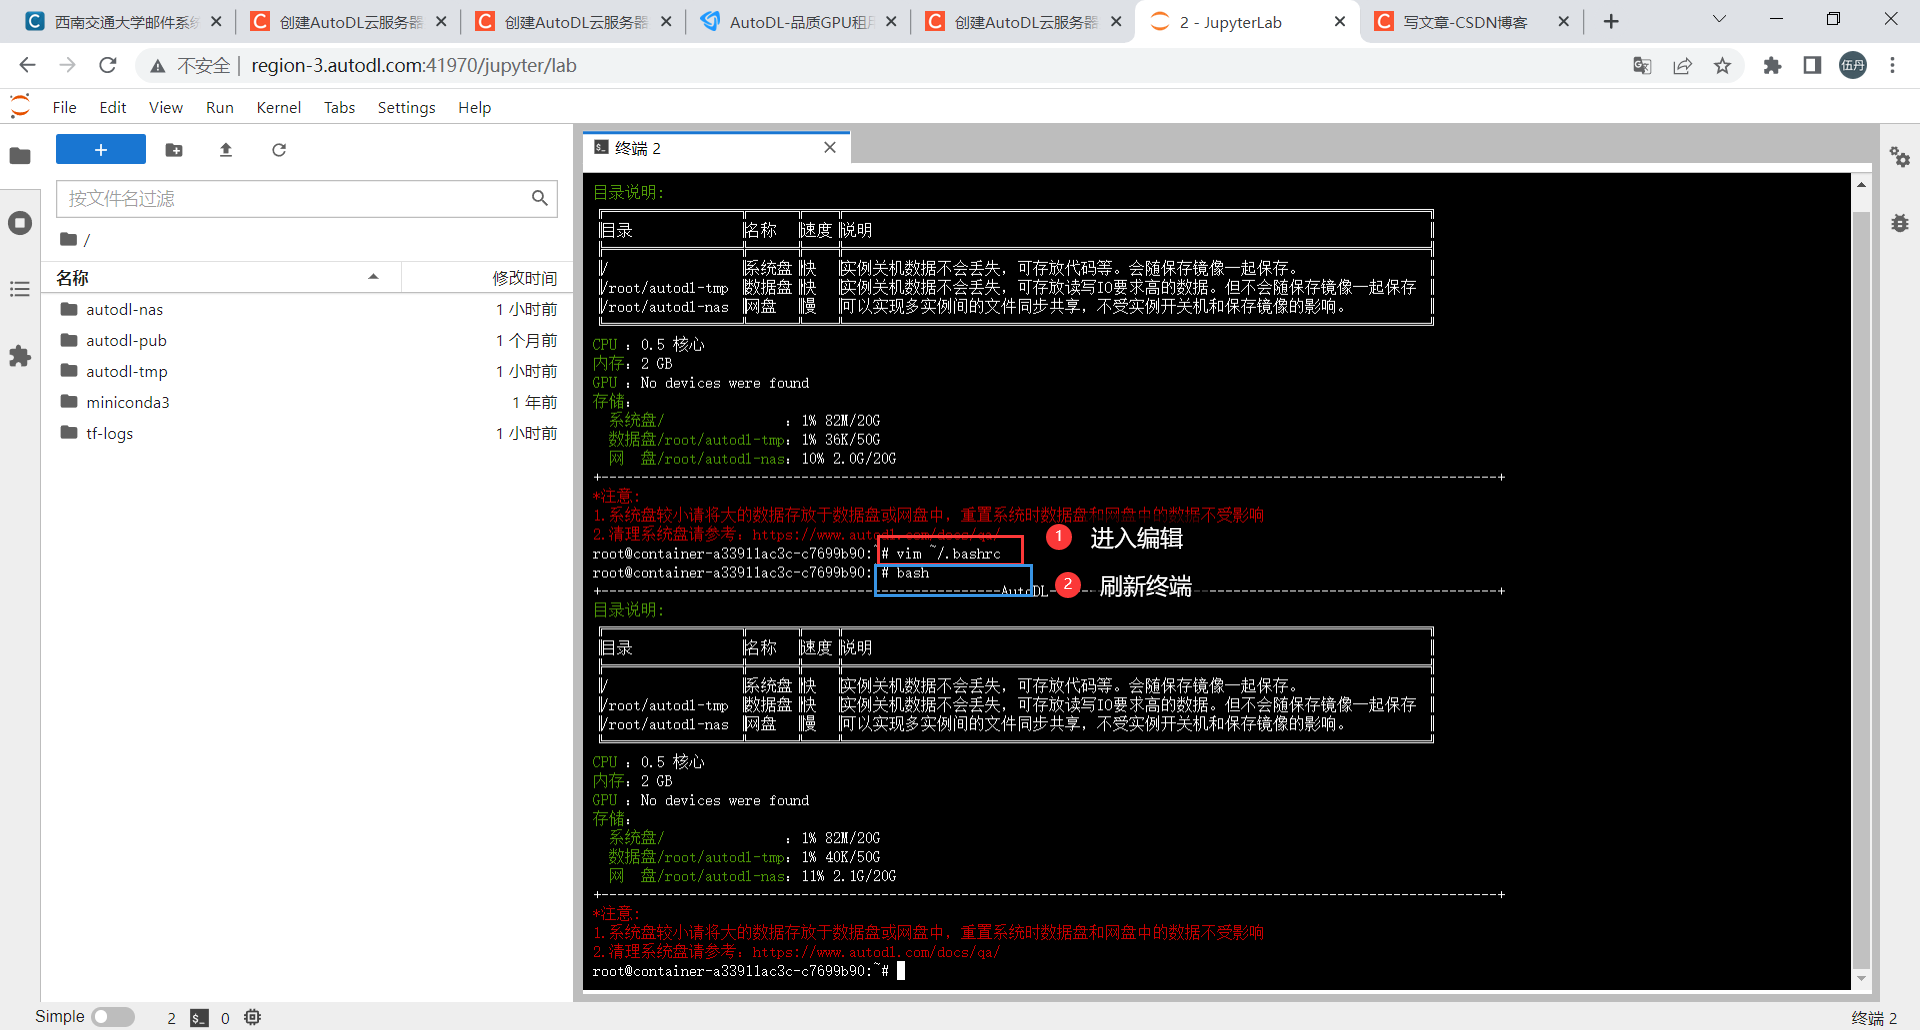Open the Table of Contents sidebar icon
1920x1030 pixels.
pos(20,289)
